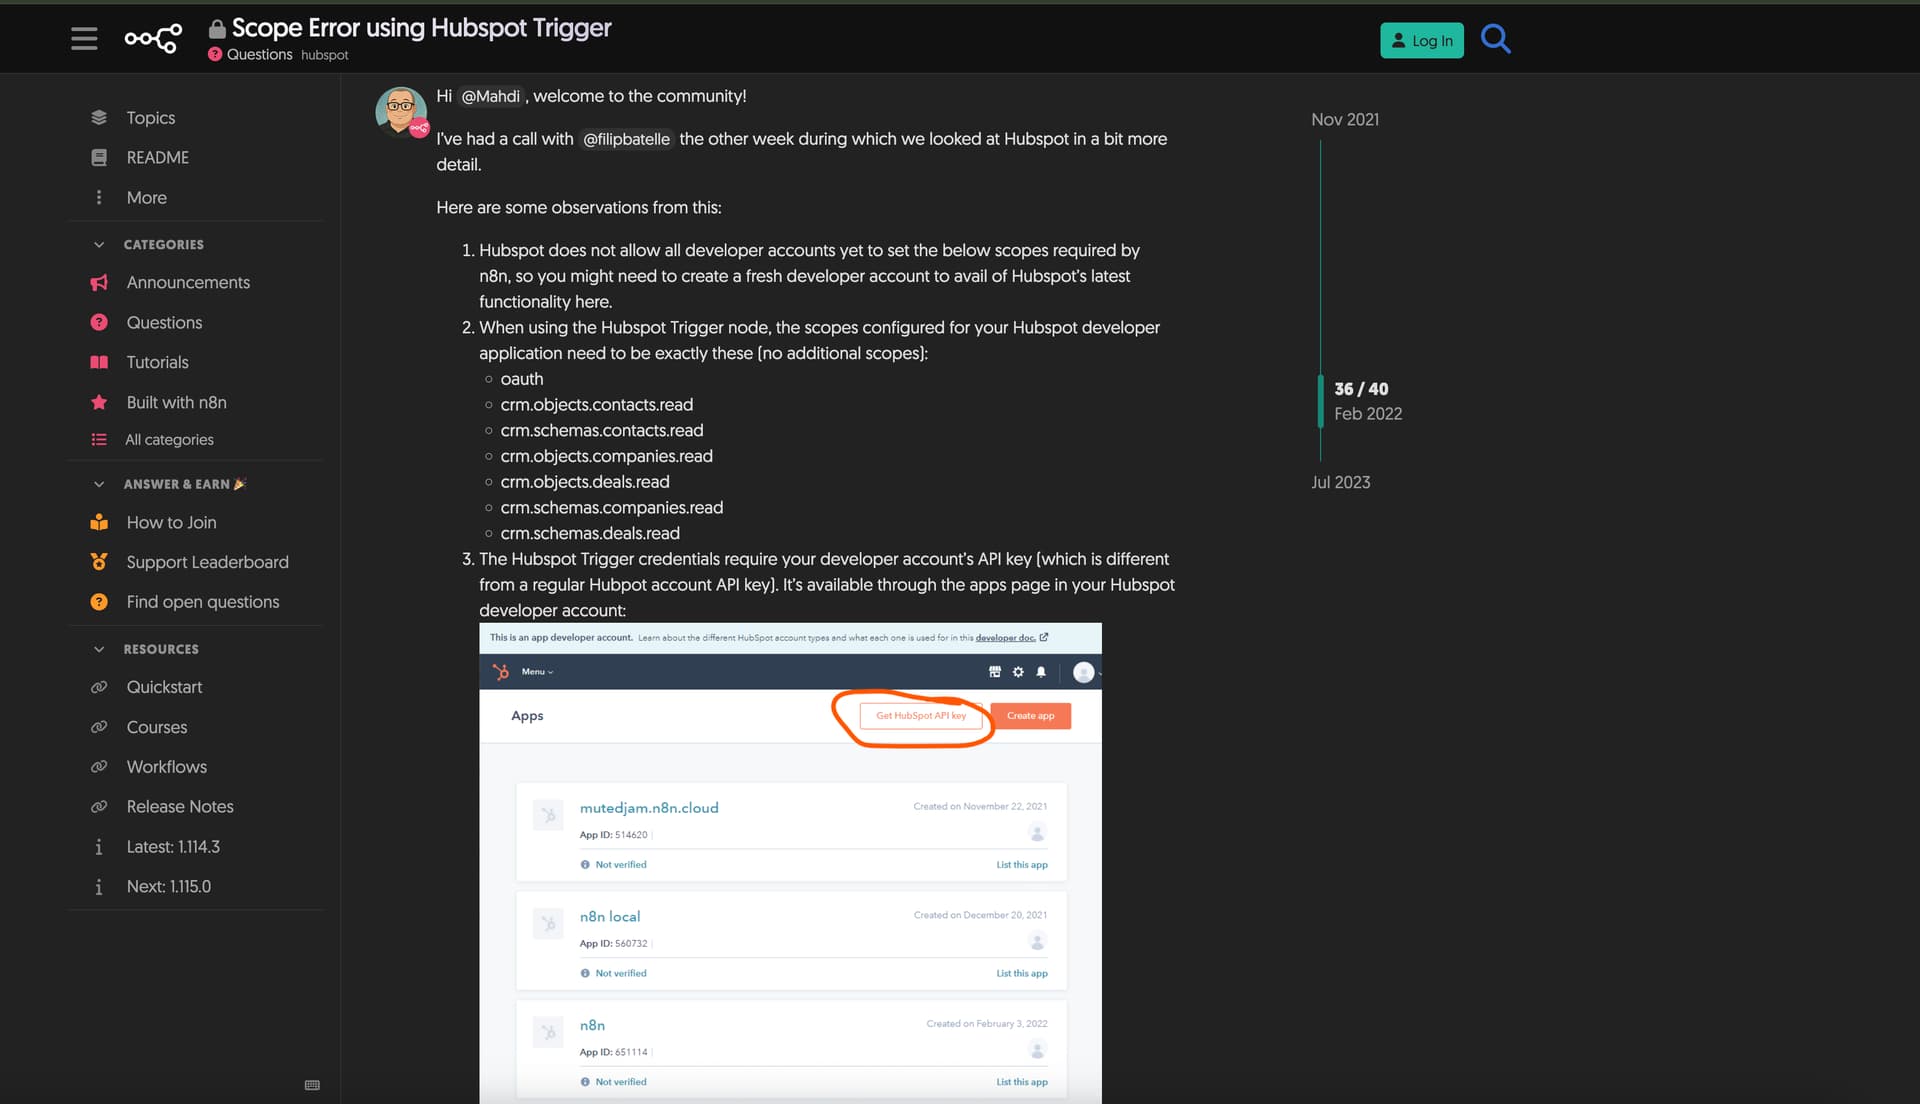
Task: Open the search magnifier icon
Action: [x=1495, y=39]
